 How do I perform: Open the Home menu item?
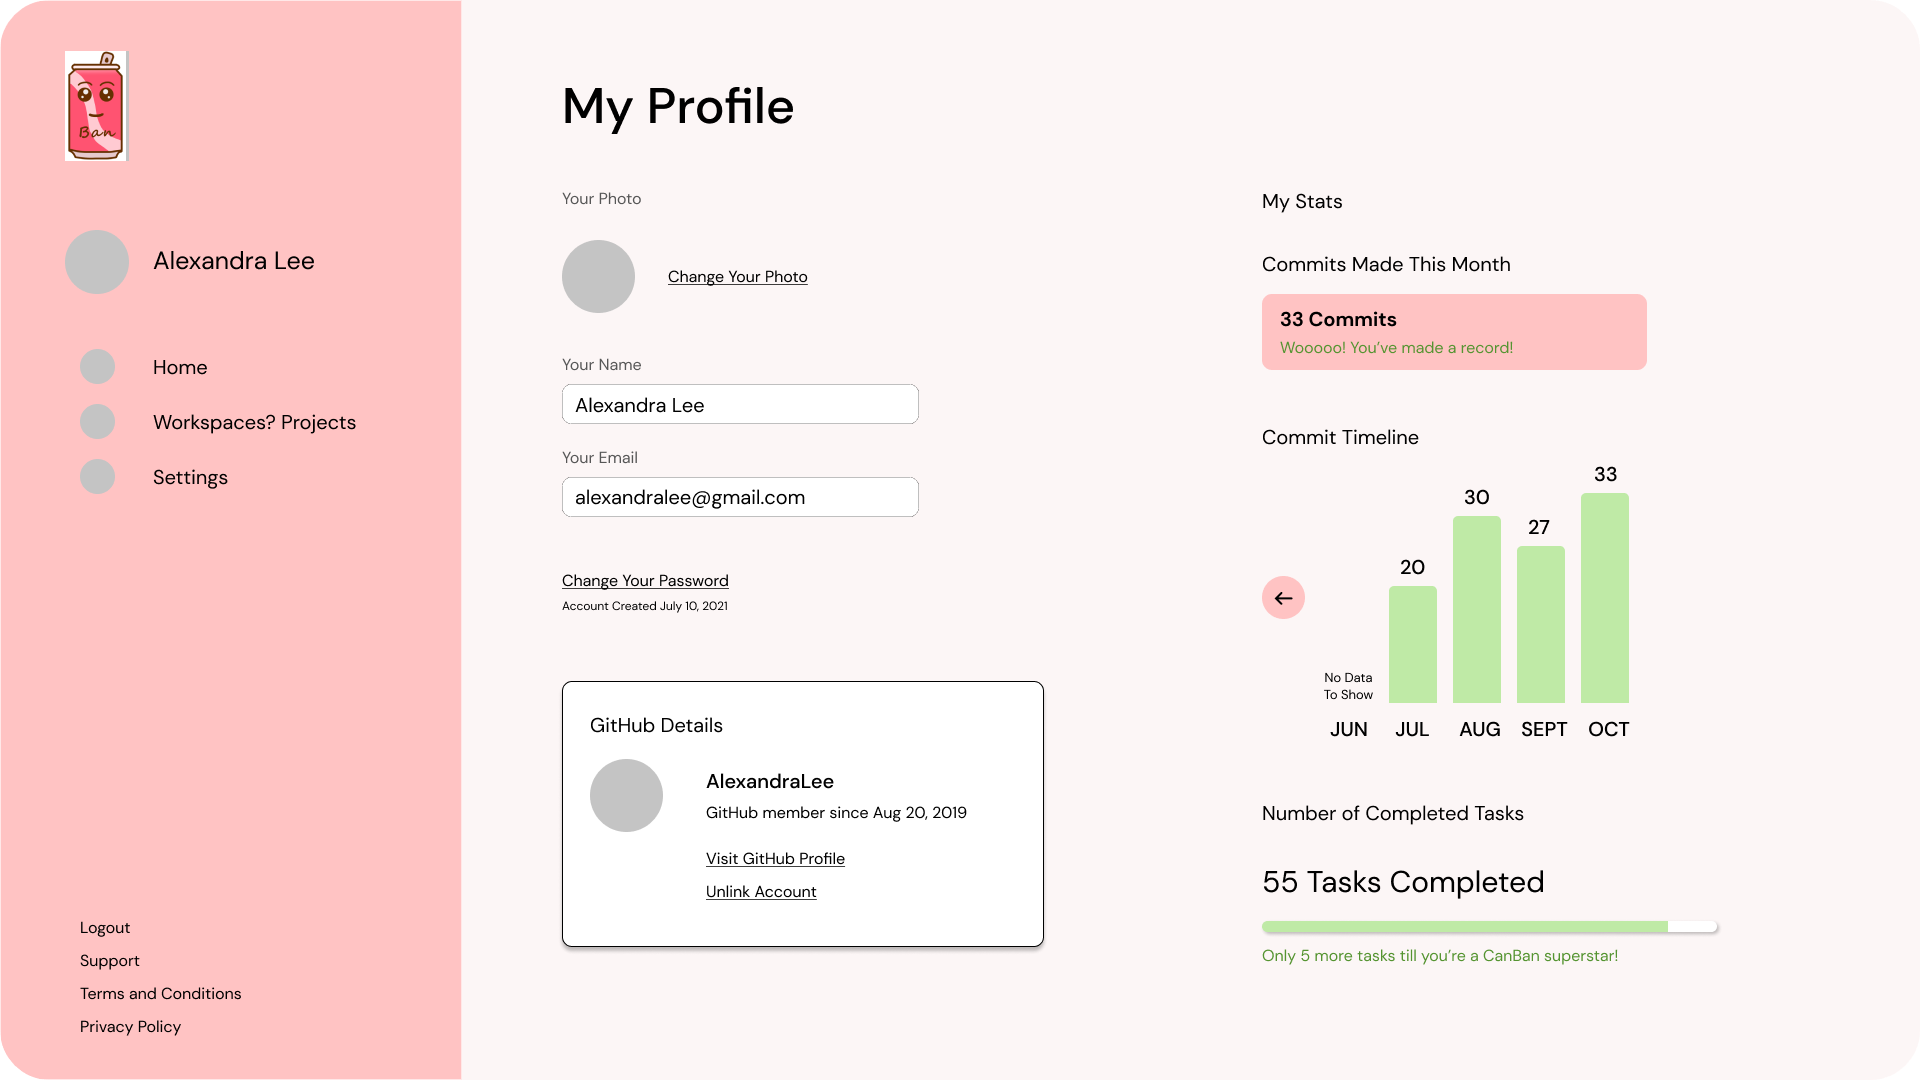click(x=180, y=367)
